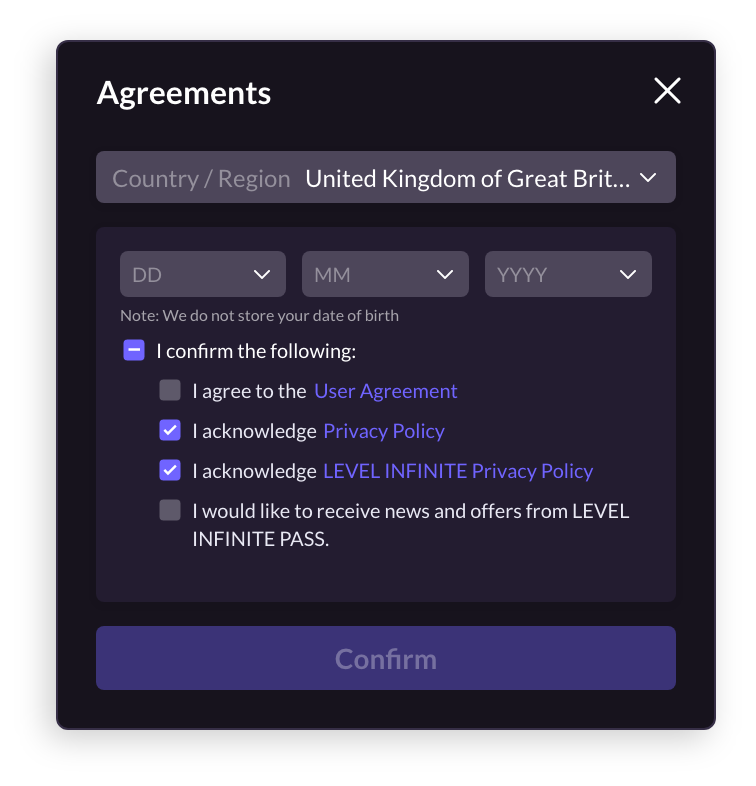The height and width of the screenshot is (786, 756).
Task: Click the chevron arrow inside the DD box
Action: tap(262, 274)
